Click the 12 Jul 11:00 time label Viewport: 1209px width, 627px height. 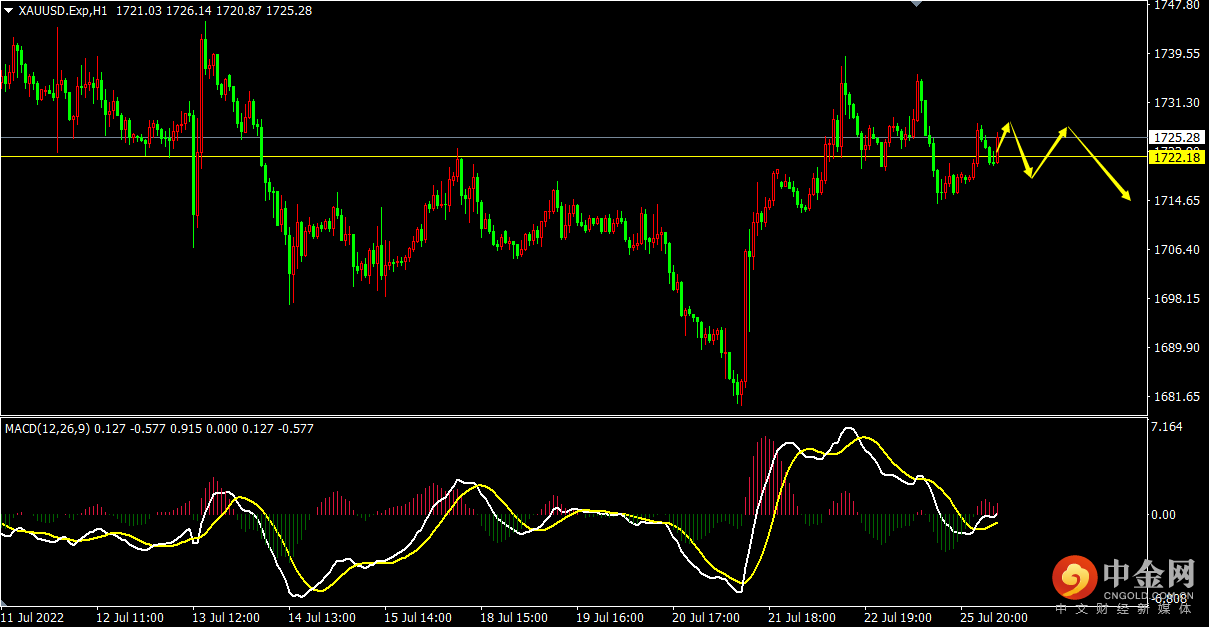pos(130,618)
